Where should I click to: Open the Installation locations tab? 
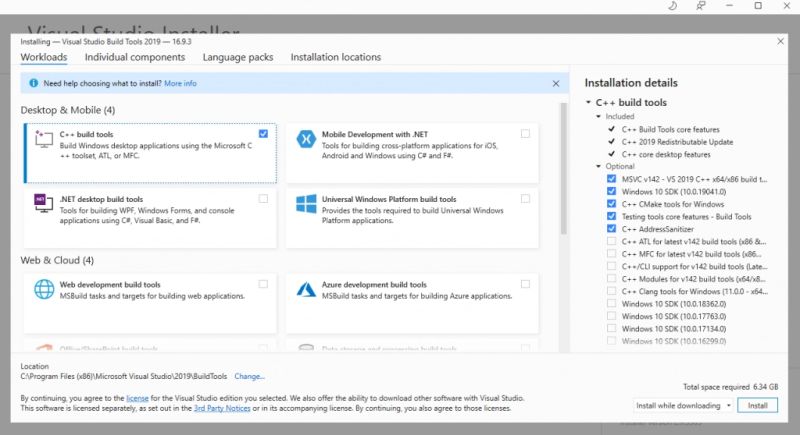click(336, 57)
